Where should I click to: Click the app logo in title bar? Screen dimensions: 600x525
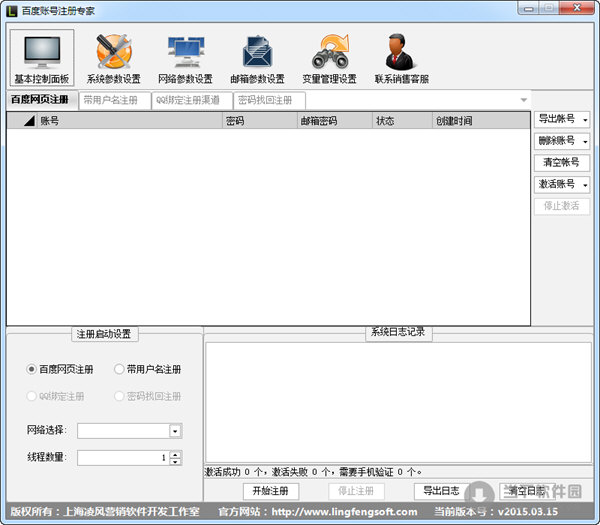pyautogui.click(x=11, y=11)
